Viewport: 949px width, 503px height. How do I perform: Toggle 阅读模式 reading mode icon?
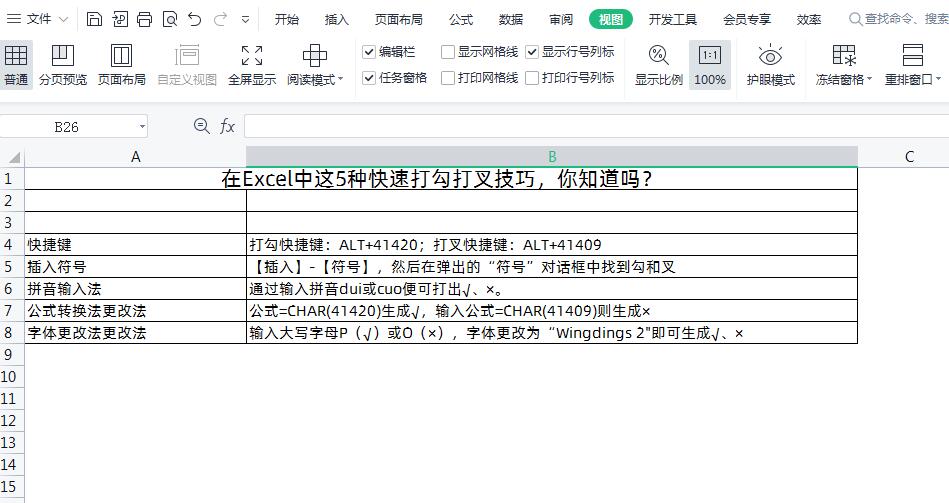coord(315,56)
